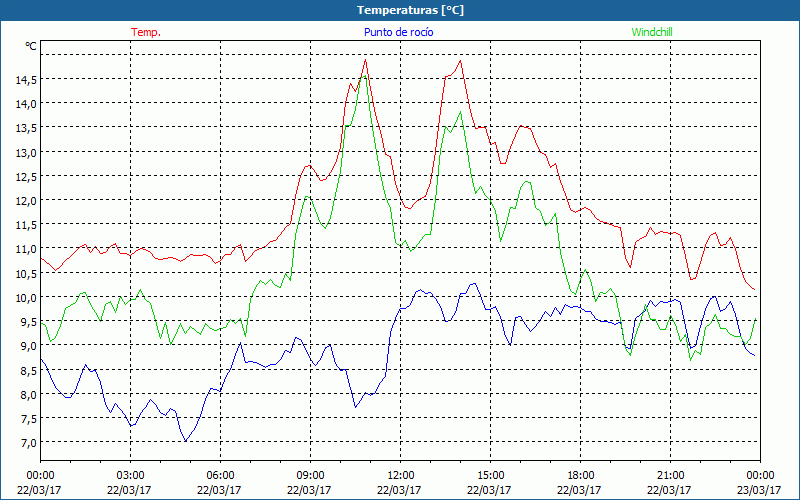
Task: Click the 11,0 value on the temperature axis
Action: (x=26, y=248)
